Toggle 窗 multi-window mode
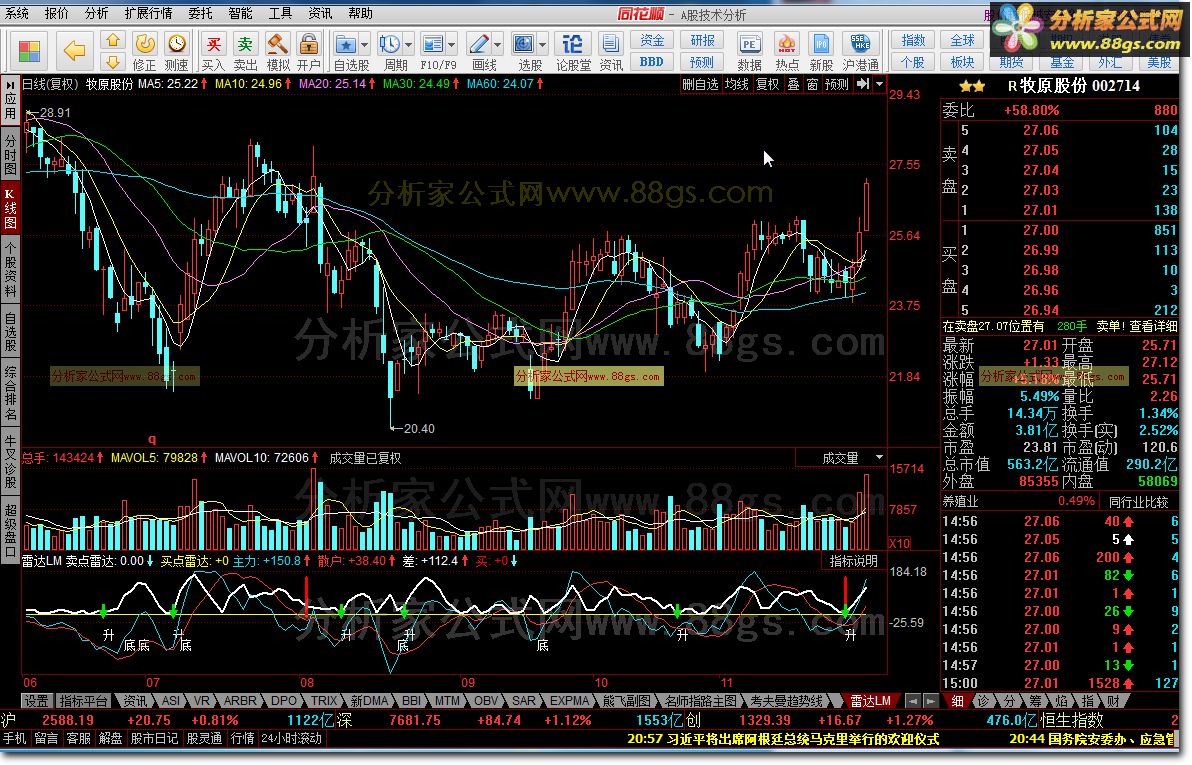The width and height of the screenshot is (1192, 765). 812,84
